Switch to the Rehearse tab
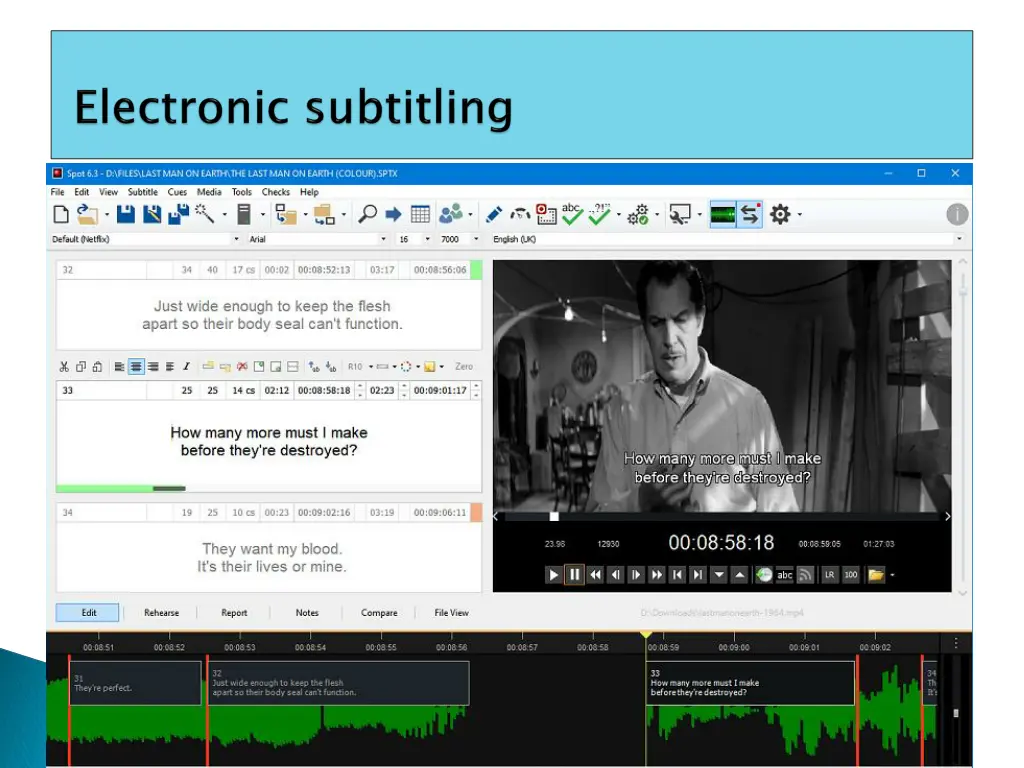The image size is (1024, 768). click(161, 613)
